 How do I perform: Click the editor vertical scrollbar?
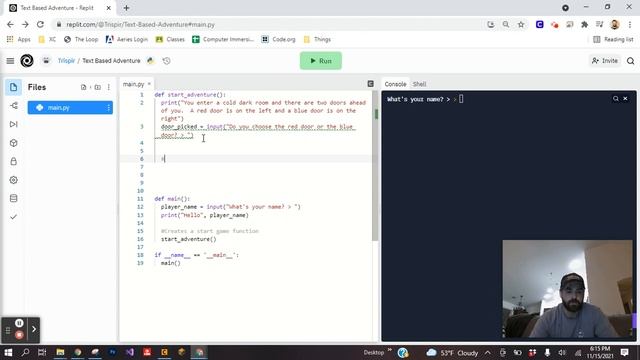(375, 167)
